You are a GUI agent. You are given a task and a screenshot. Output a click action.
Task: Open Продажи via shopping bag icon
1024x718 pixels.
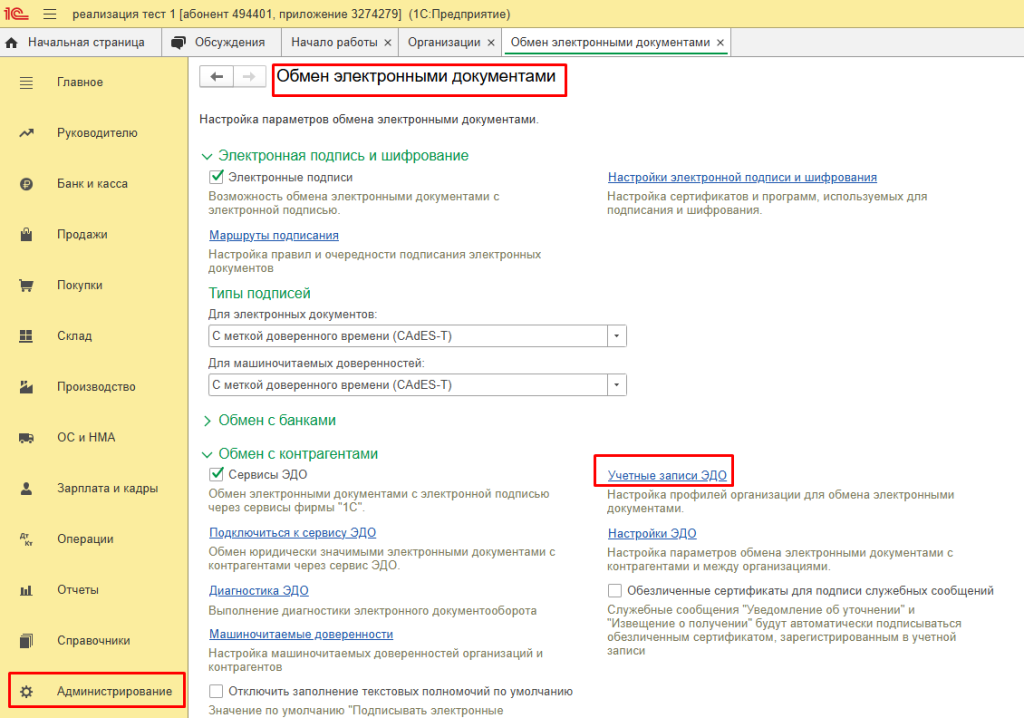26,235
